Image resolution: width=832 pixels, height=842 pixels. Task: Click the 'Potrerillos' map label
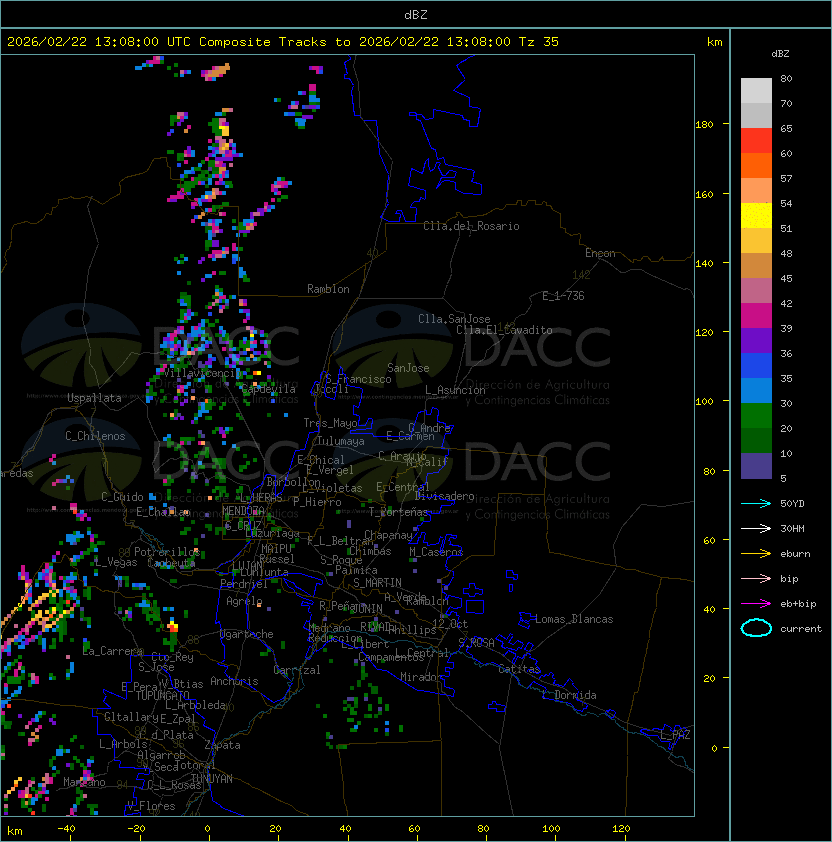point(167,552)
